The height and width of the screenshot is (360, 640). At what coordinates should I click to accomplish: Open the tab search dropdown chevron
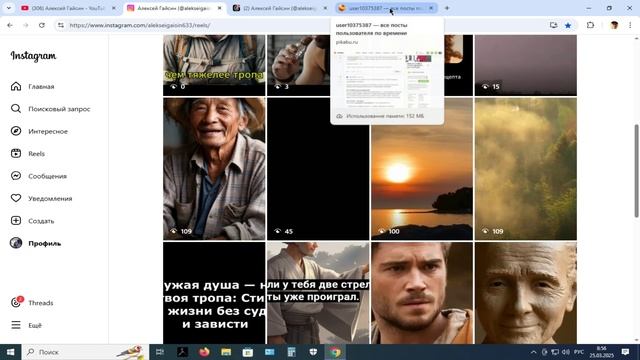pyautogui.click(x=9, y=8)
